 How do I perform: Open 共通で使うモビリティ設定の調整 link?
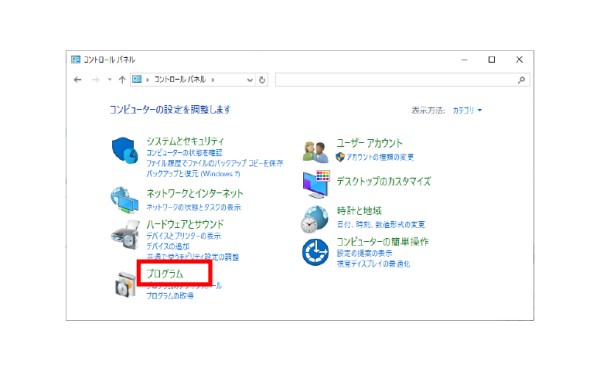point(192,257)
